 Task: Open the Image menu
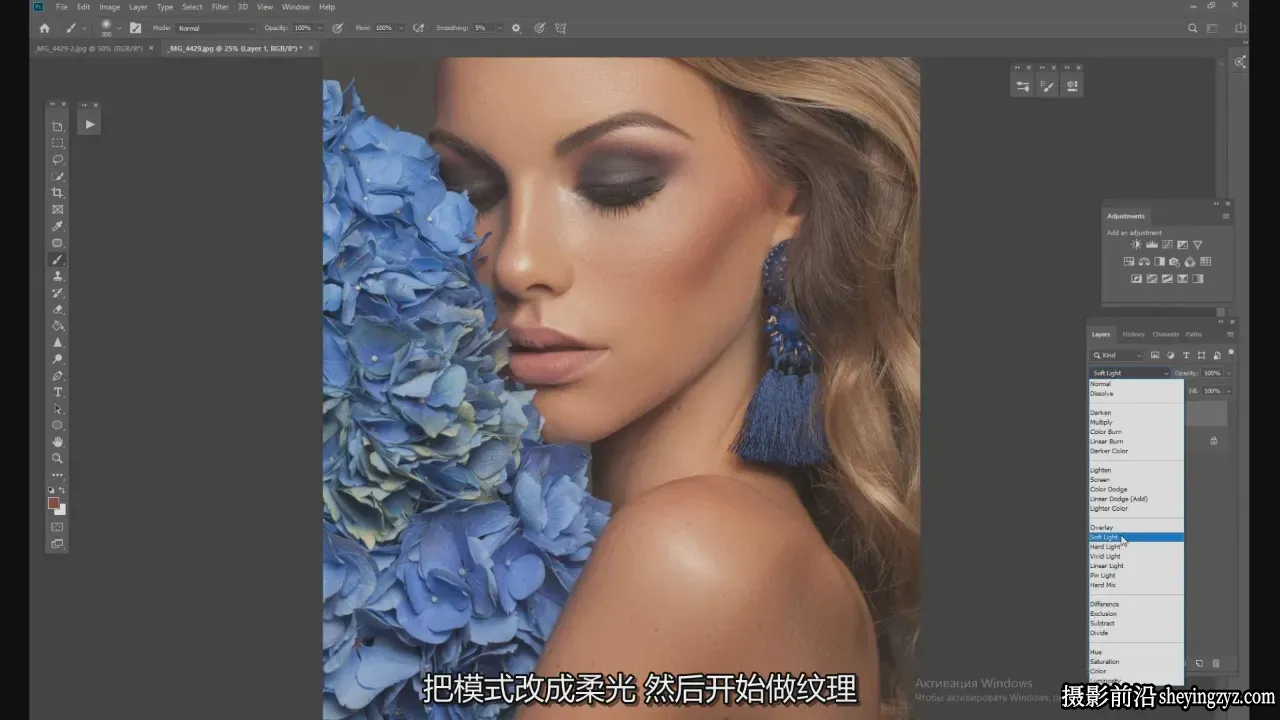tap(109, 7)
